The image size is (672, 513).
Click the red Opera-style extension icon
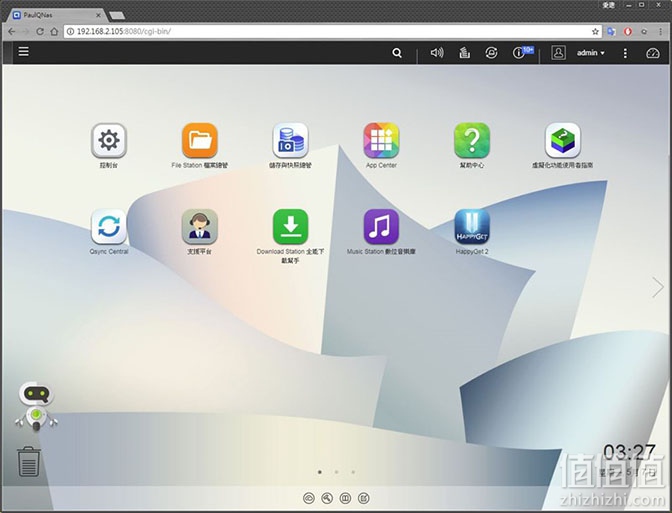coord(628,32)
